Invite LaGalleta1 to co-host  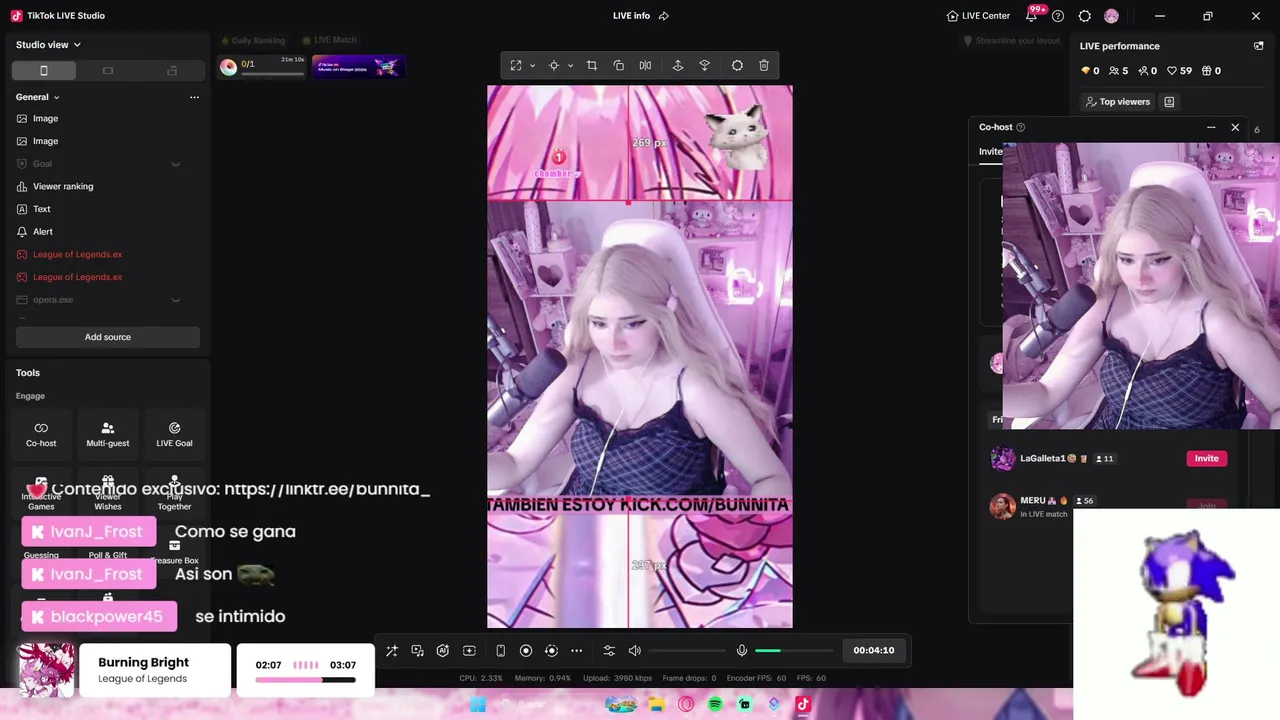tap(1206, 458)
